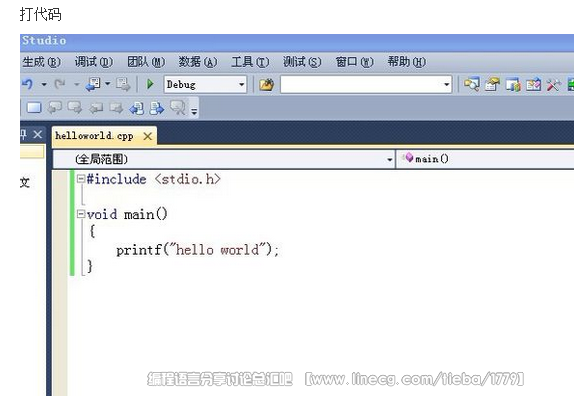Open the Navigate Backward dropdown arrow

108,84
